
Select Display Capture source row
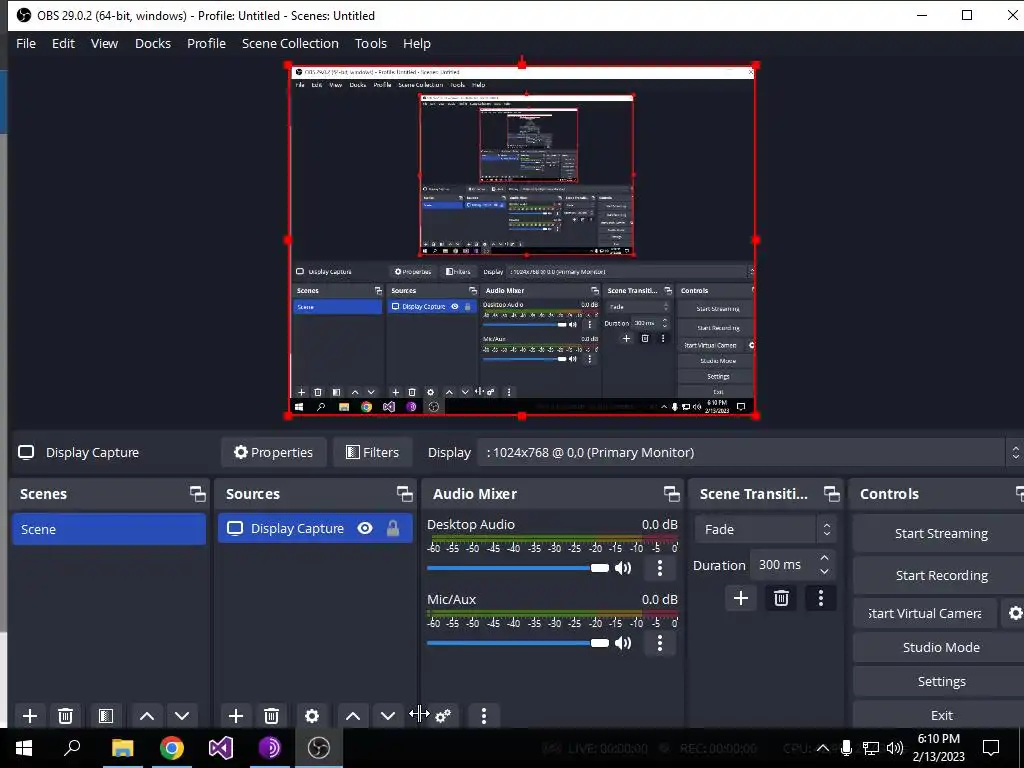[x=315, y=528]
